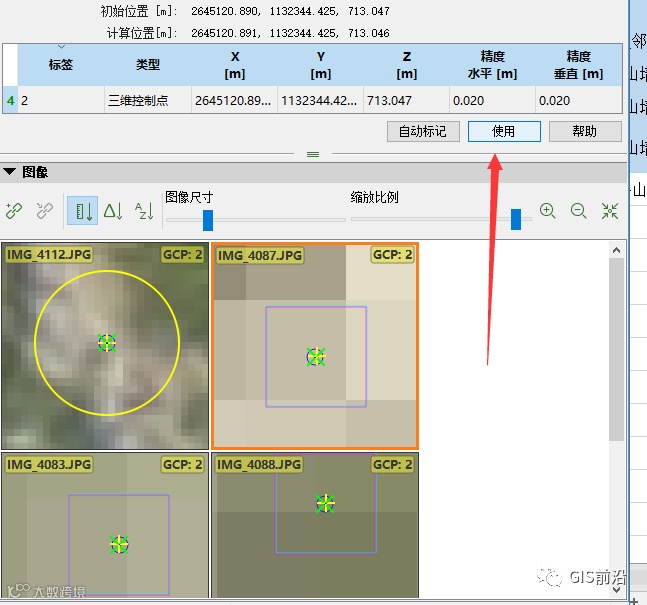
Task: Sort images alphabetically A-Z icon
Action: [144, 211]
